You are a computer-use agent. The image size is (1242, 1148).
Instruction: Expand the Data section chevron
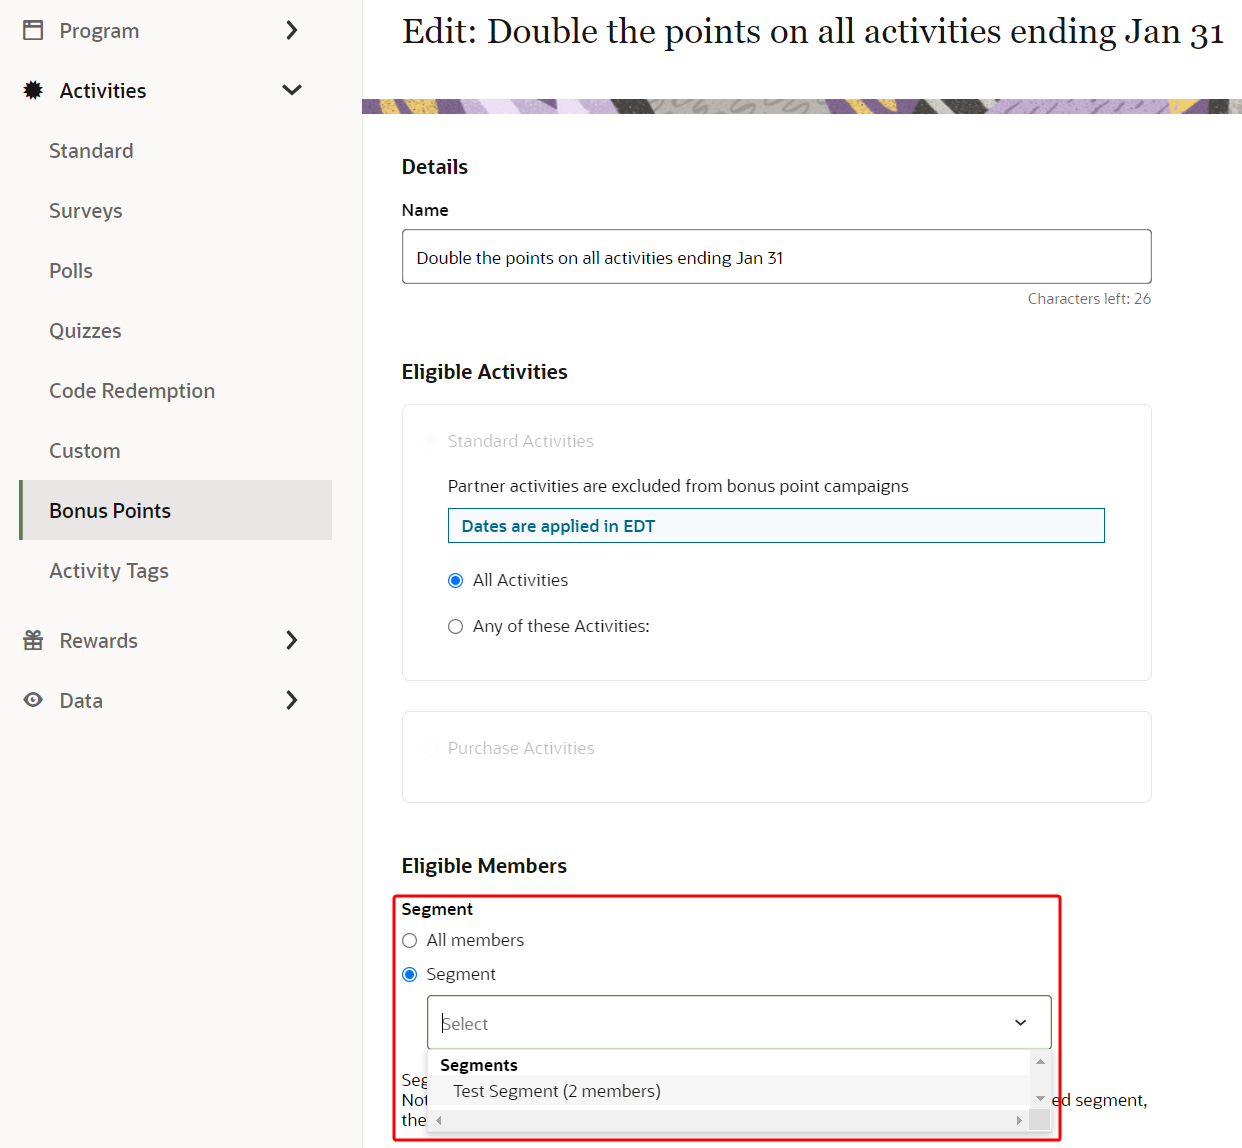point(291,700)
